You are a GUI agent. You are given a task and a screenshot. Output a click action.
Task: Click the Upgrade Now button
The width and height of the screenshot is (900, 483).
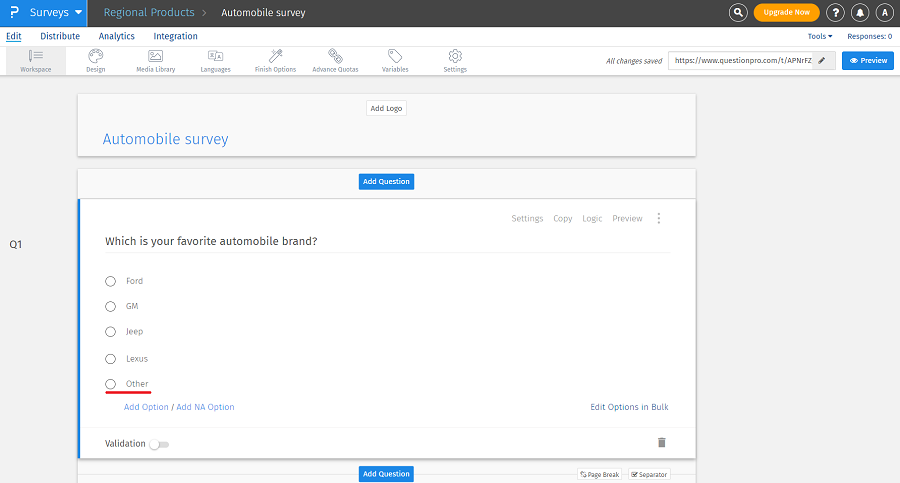[x=786, y=13]
